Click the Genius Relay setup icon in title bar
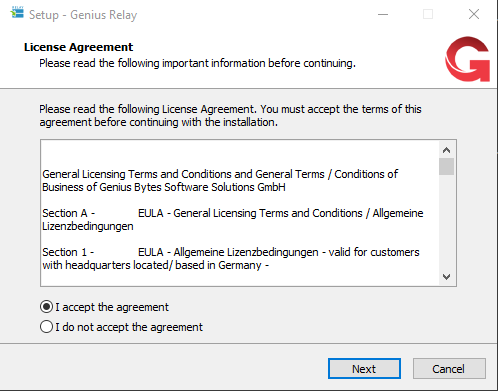This screenshot has width=498, height=391. pyautogui.click(x=17, y=13)
